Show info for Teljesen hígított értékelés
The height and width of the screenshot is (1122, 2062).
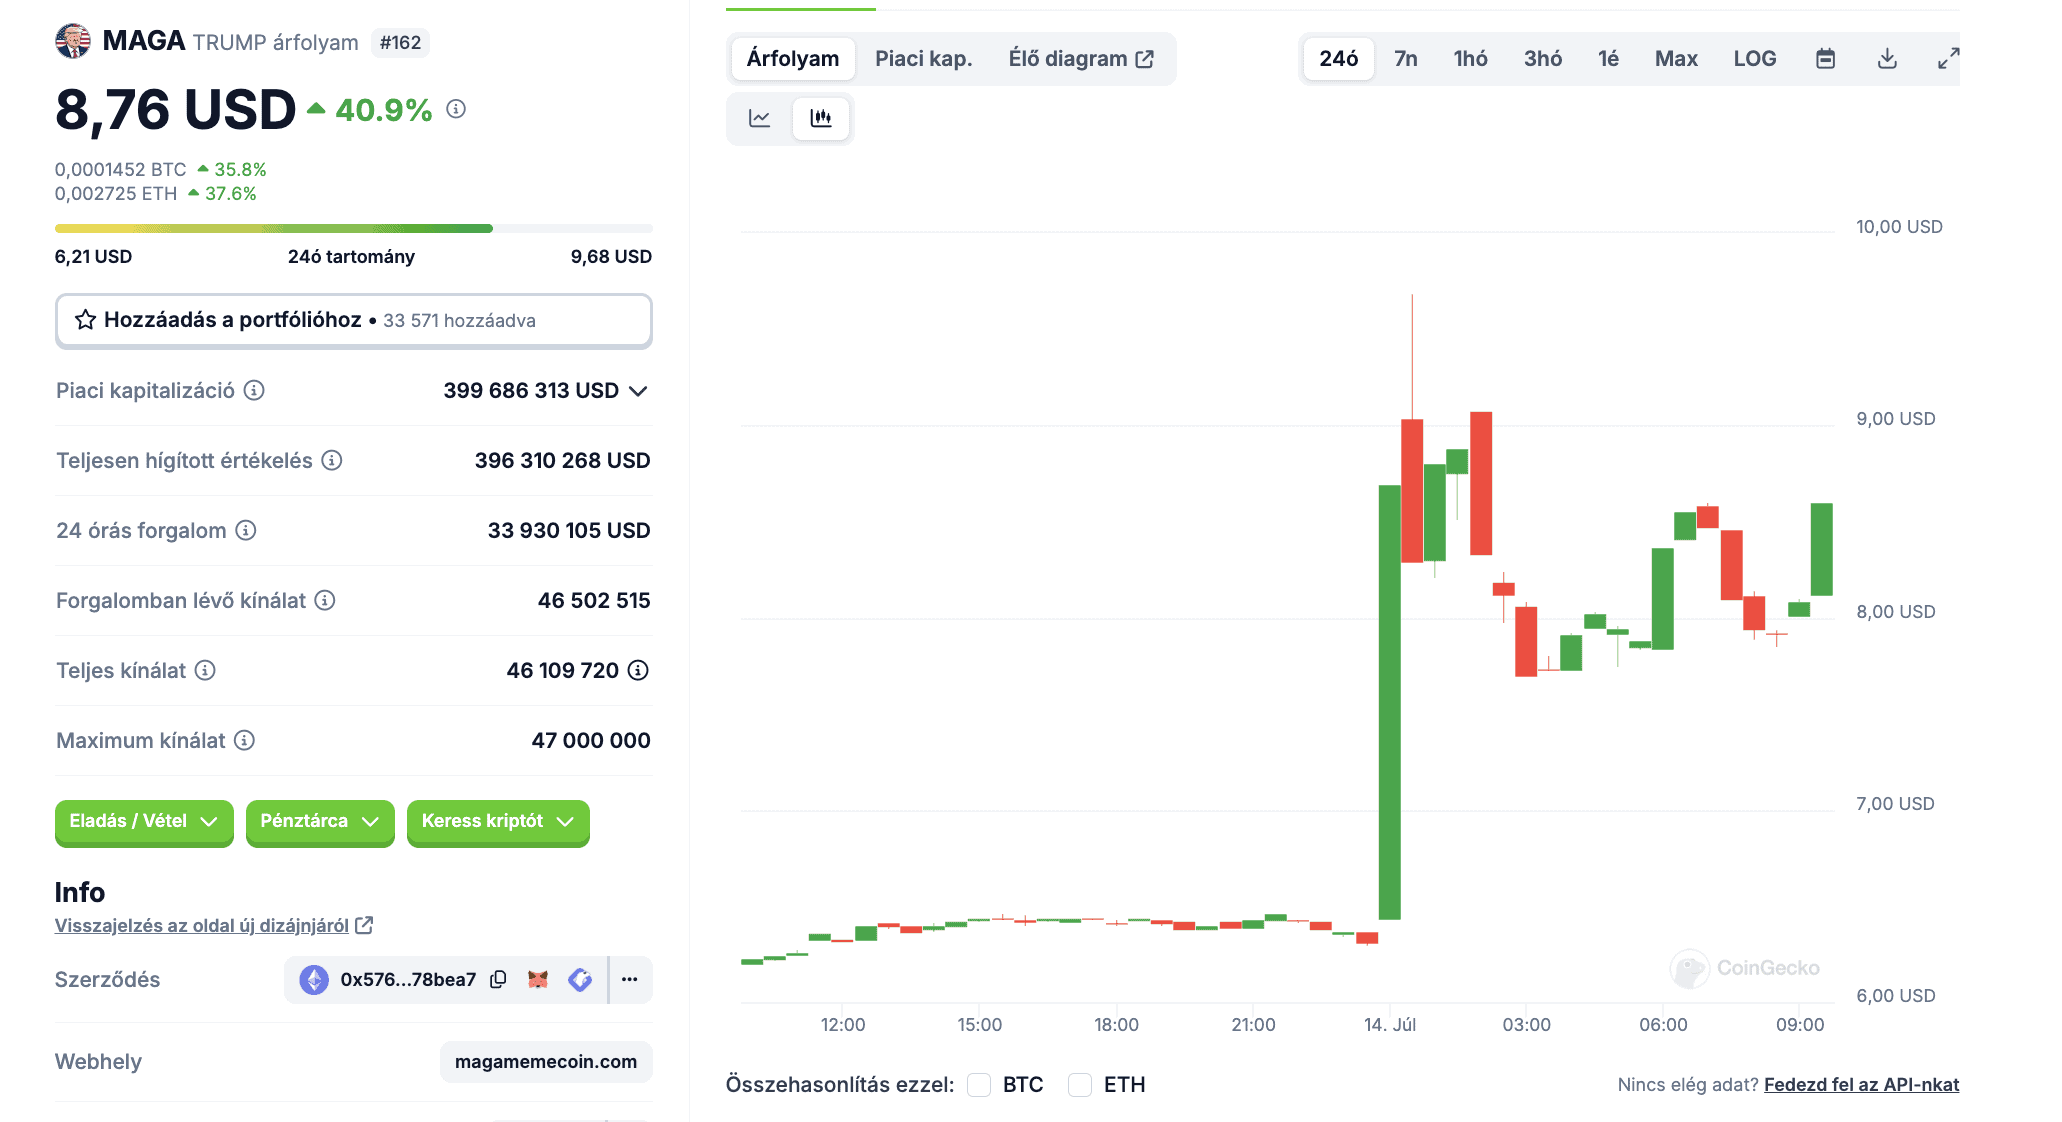pos(332,460)
